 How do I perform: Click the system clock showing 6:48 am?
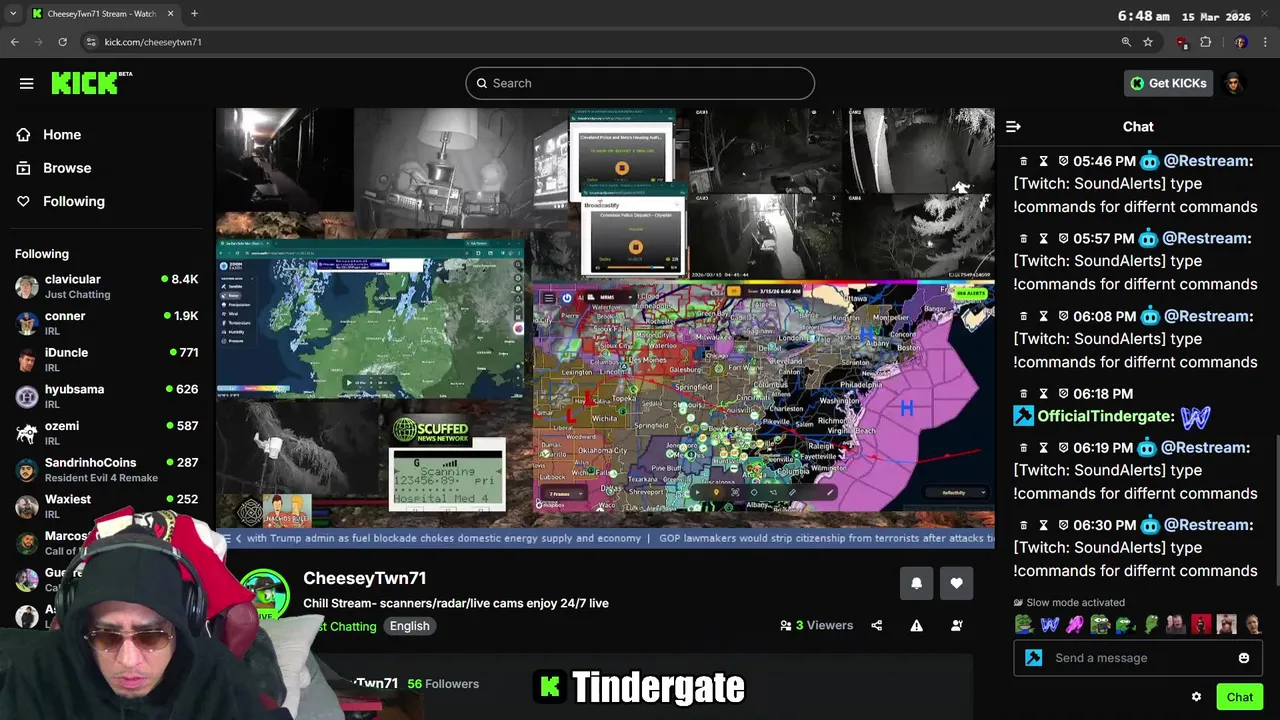pos(1143,16)
